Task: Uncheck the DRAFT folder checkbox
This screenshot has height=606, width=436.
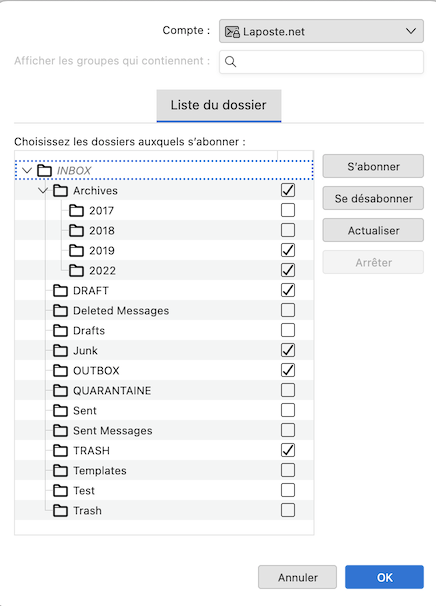Action: pos(288,290)
